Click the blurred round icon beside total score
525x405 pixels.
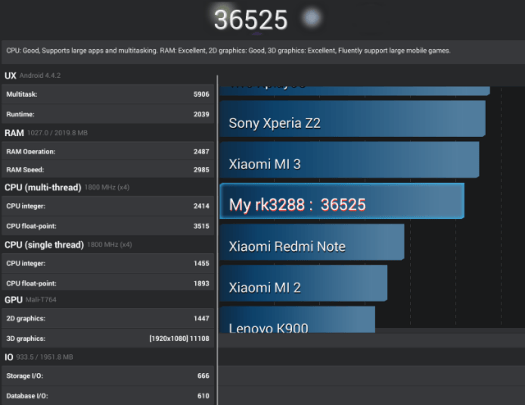coord(311,17)
